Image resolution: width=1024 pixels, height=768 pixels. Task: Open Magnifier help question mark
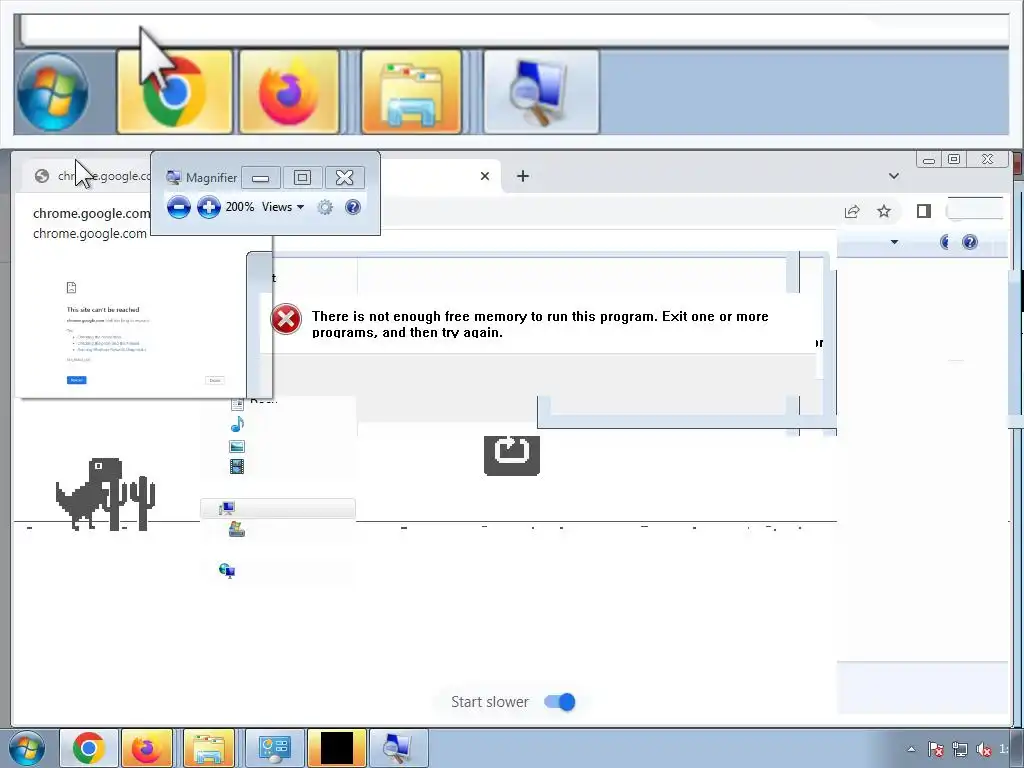(x=353, y=208)
